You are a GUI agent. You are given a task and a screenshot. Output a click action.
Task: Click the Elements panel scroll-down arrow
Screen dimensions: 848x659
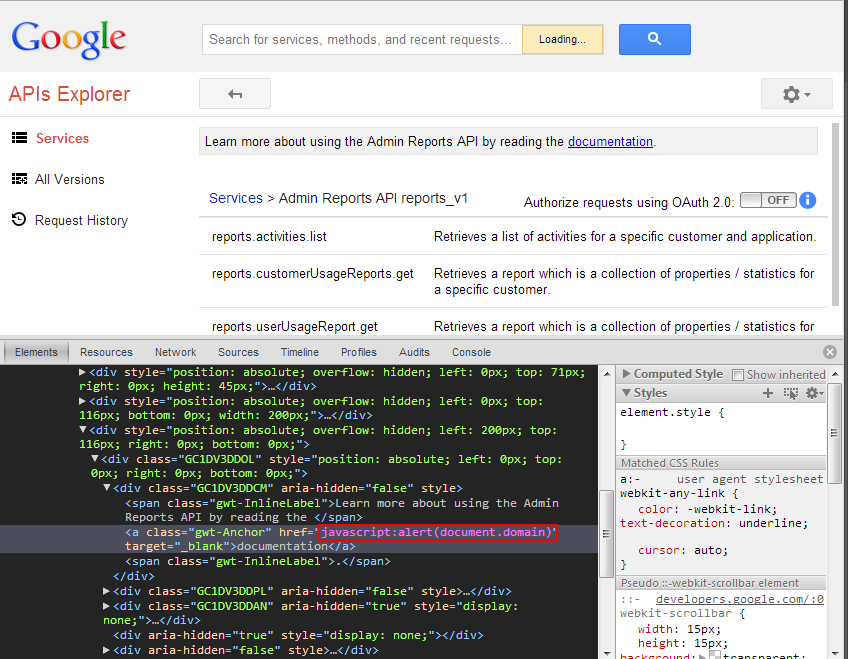click(606, 653)
